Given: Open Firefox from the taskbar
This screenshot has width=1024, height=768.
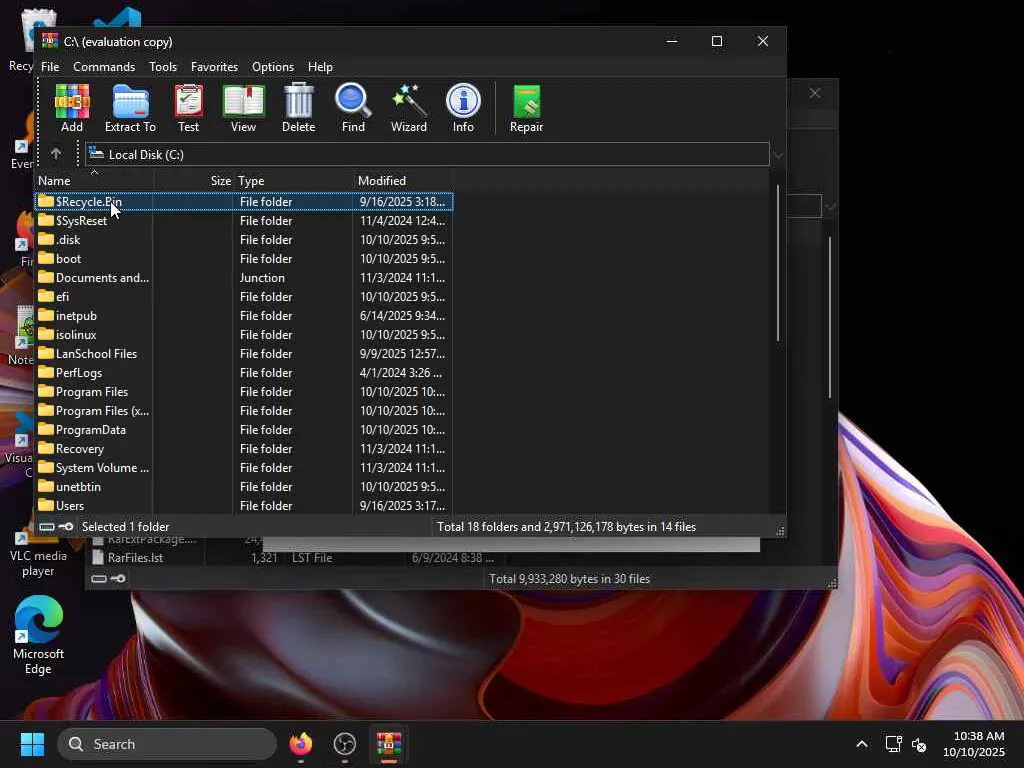Looking at the screenshot, I should coord(301,744).
